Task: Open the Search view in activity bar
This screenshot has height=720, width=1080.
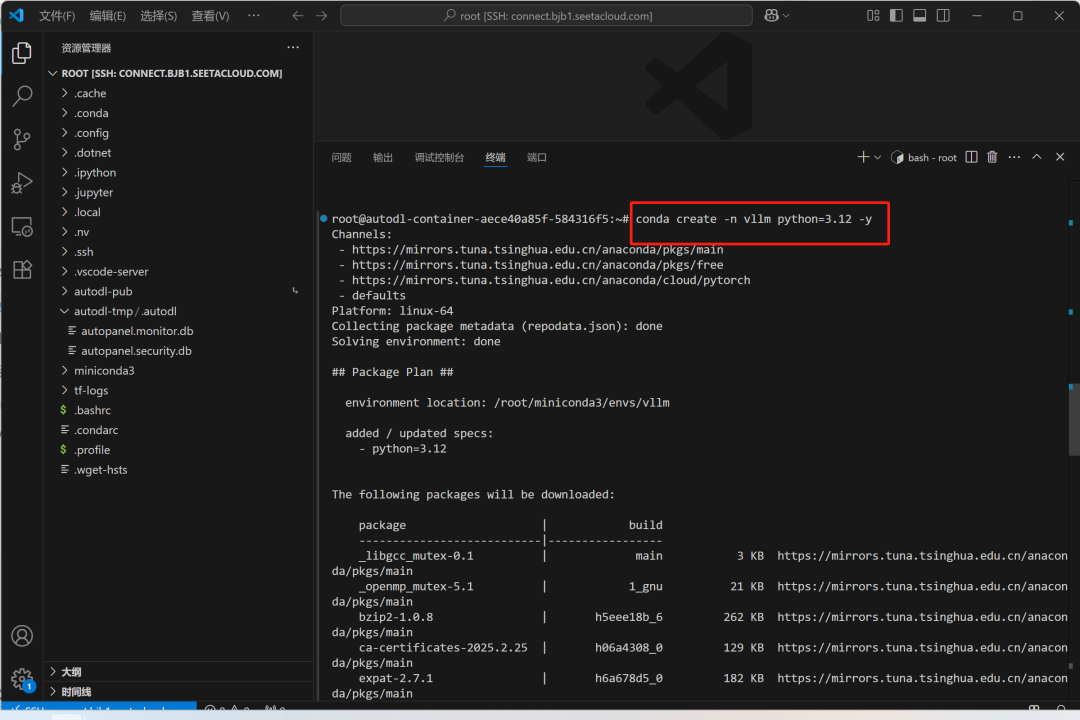Action: pos(22,96)
